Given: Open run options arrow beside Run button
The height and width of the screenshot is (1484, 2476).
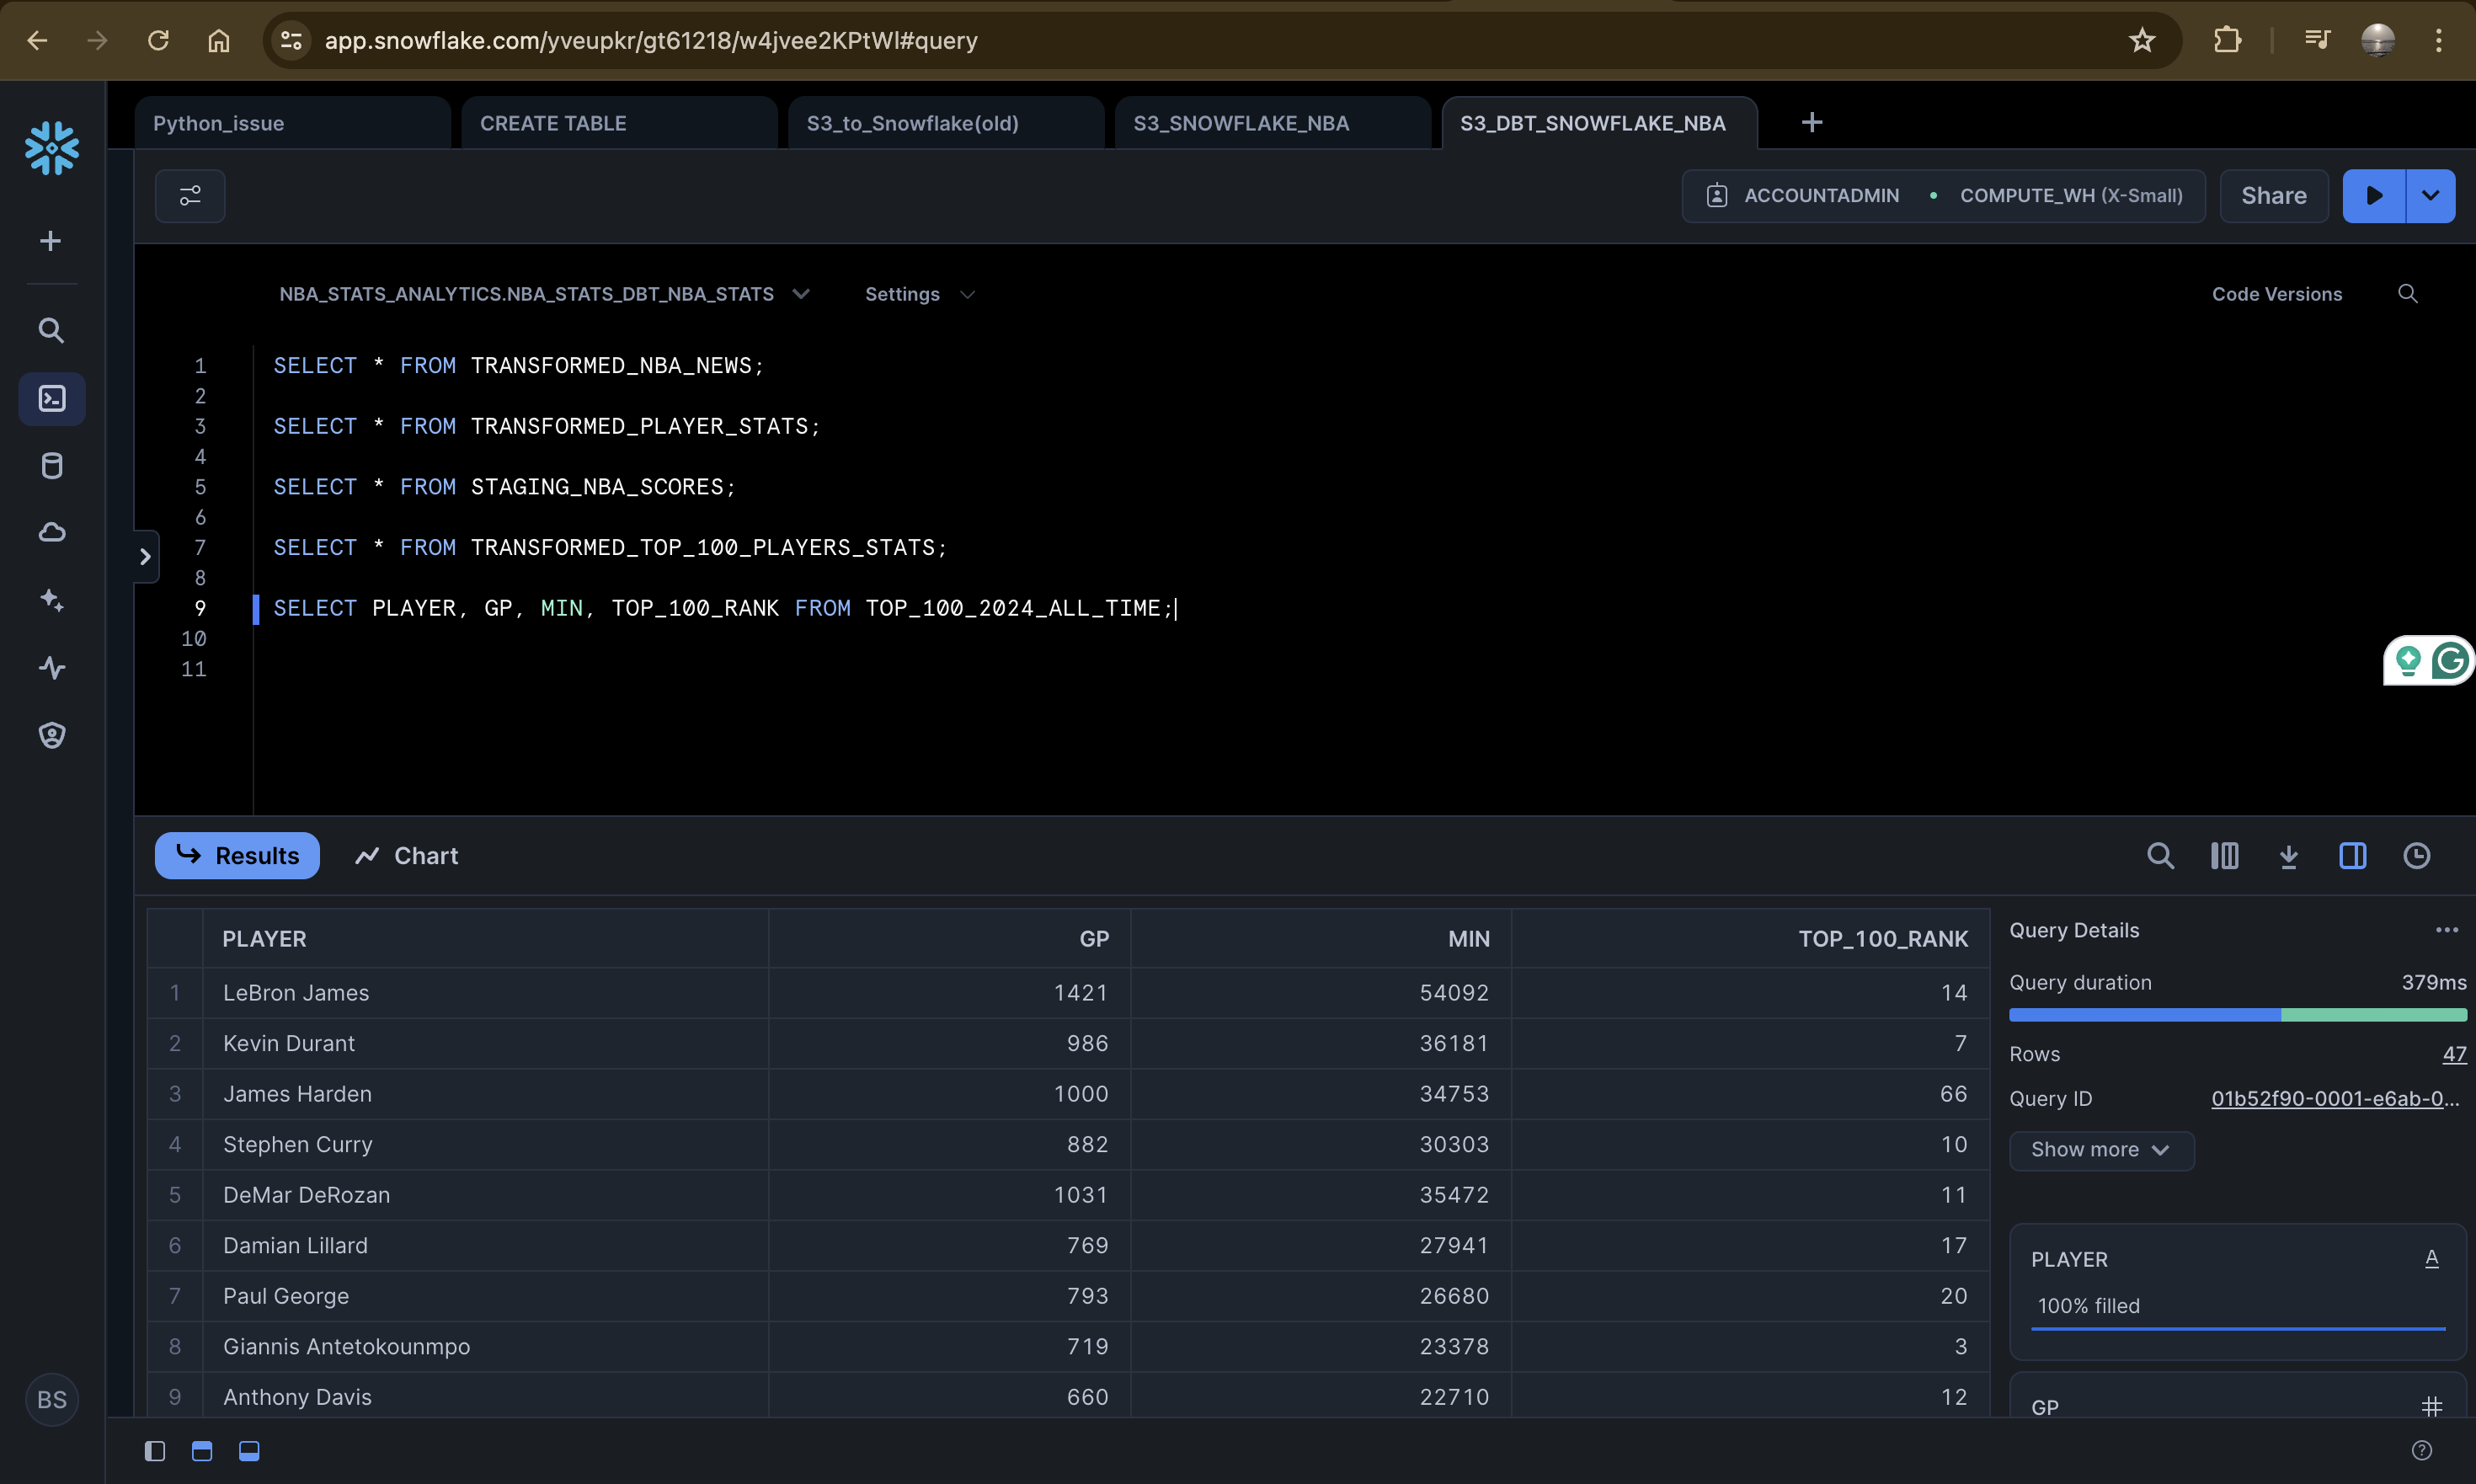Looking at the screenshot, I should (x=2430, y=196).
